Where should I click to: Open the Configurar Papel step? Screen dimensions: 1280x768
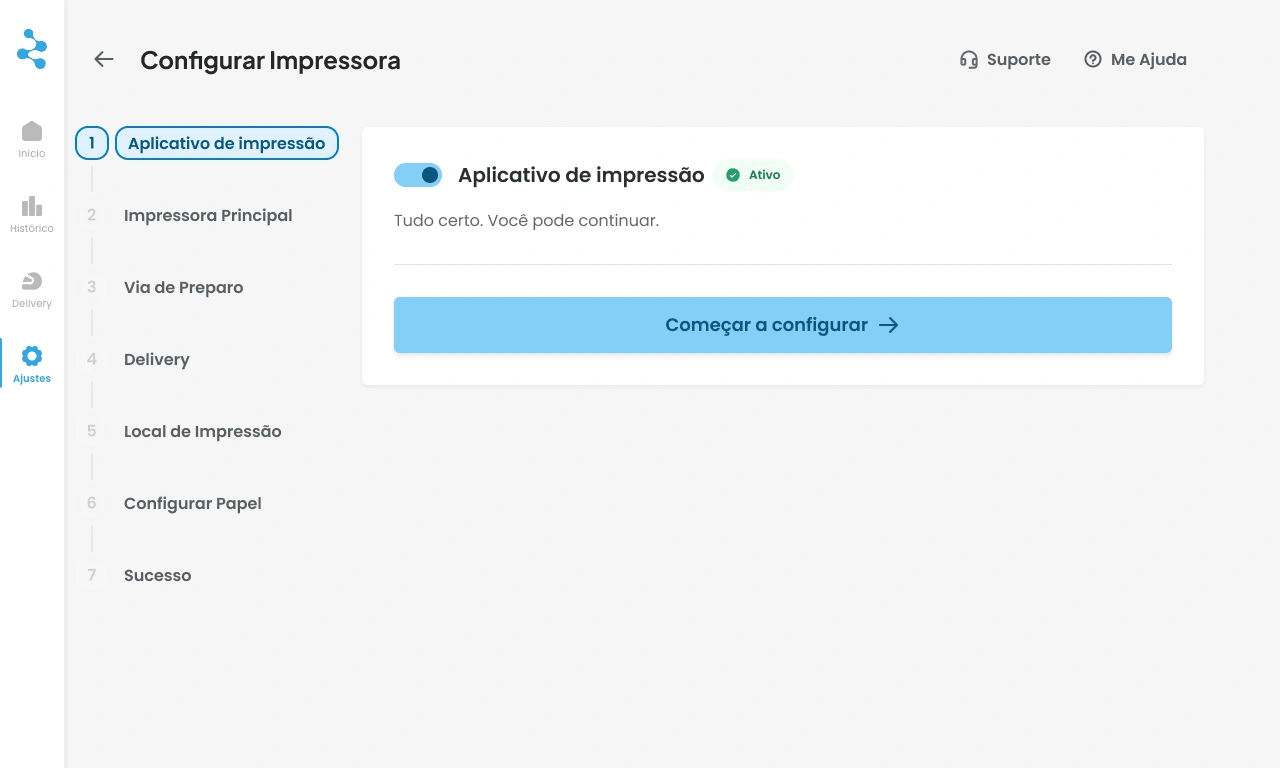click(x=193, y=504)
